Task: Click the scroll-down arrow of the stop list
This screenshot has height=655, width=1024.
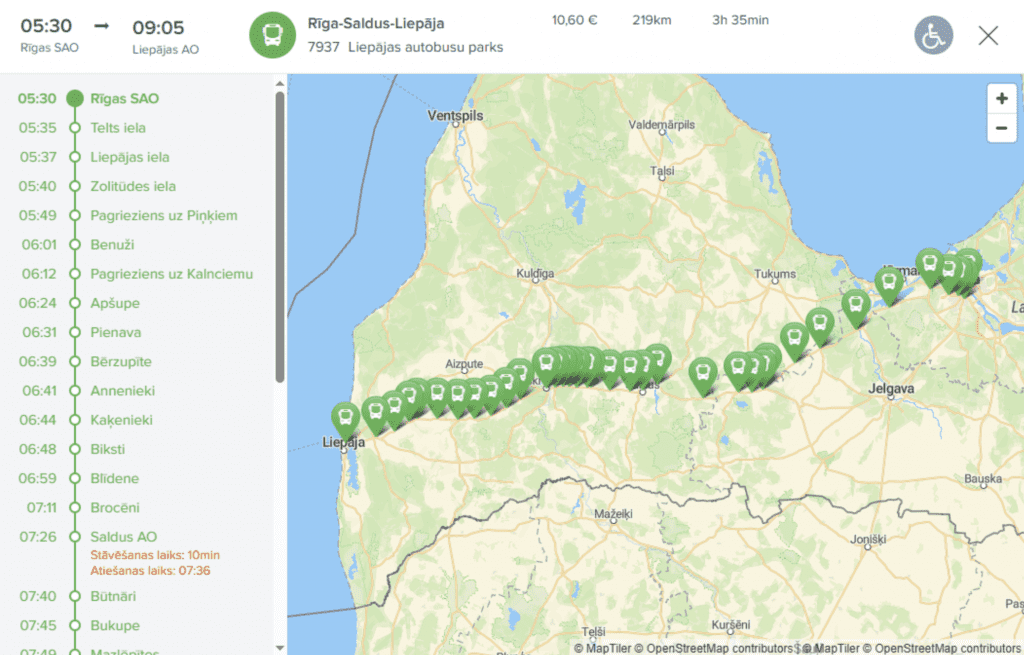Action: pyautogui.click(x=280, y=648)
